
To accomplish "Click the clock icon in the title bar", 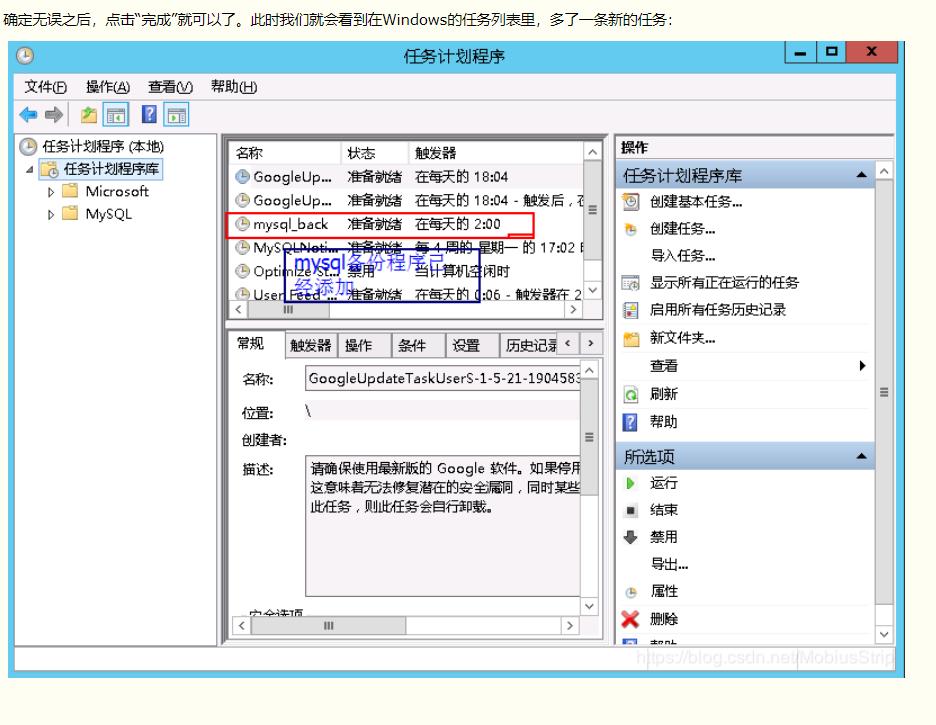I will click(25, 56).
